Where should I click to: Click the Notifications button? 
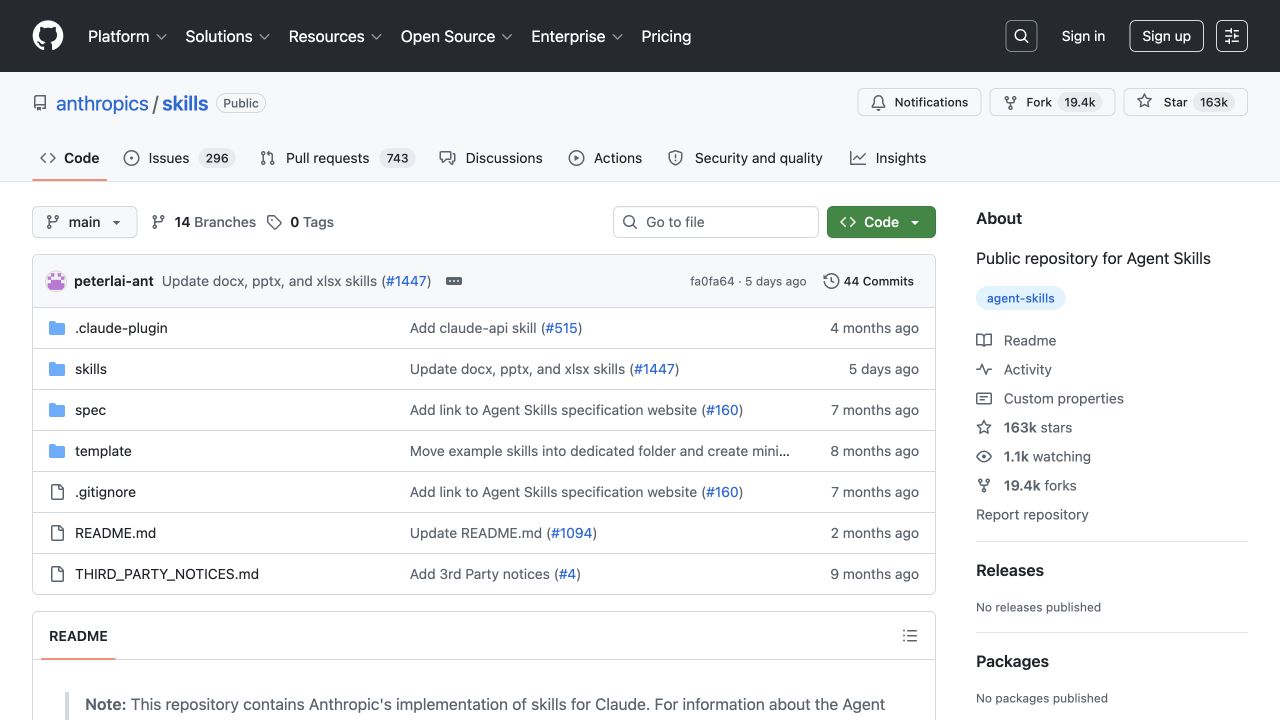pyautogui.click(x=919, y=102)
